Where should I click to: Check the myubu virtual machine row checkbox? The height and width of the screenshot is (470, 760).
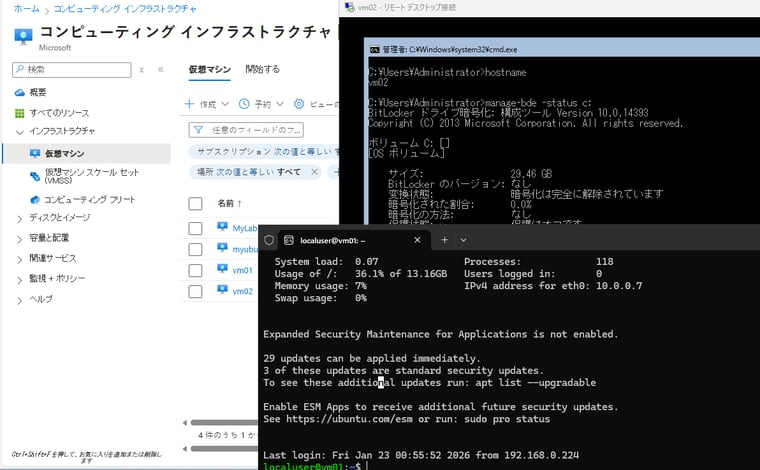[195, 250]
